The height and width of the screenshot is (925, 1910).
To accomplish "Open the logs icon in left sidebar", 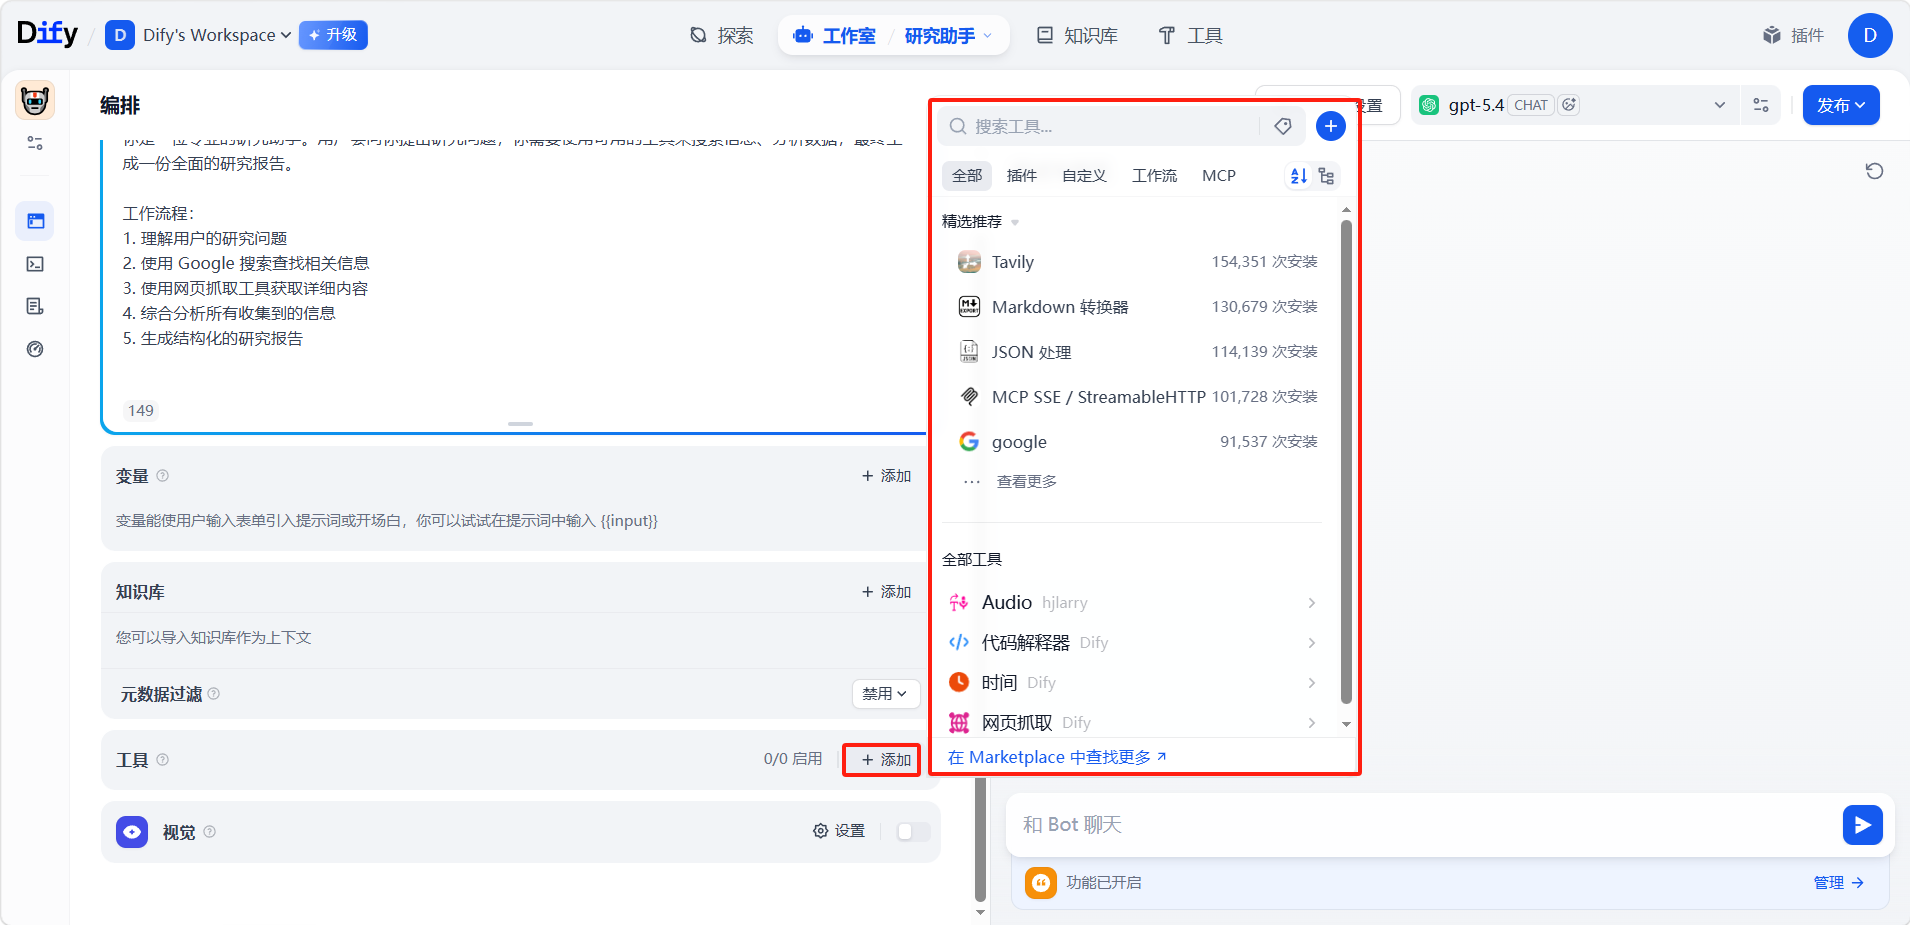I will (35, 306).
